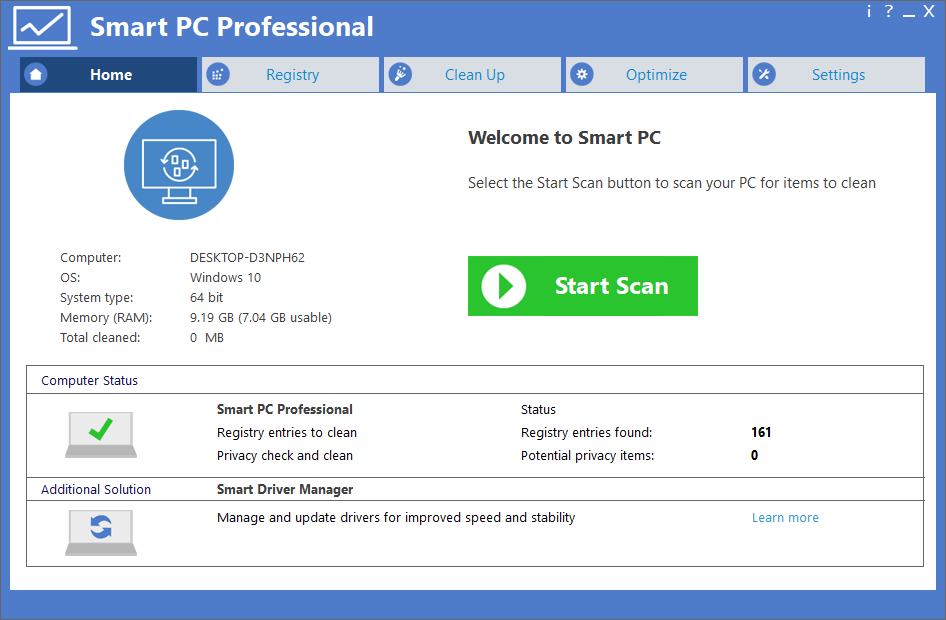946x620 pixels.
Task: Start the PC scan with Start Scan
Action: 583,286
